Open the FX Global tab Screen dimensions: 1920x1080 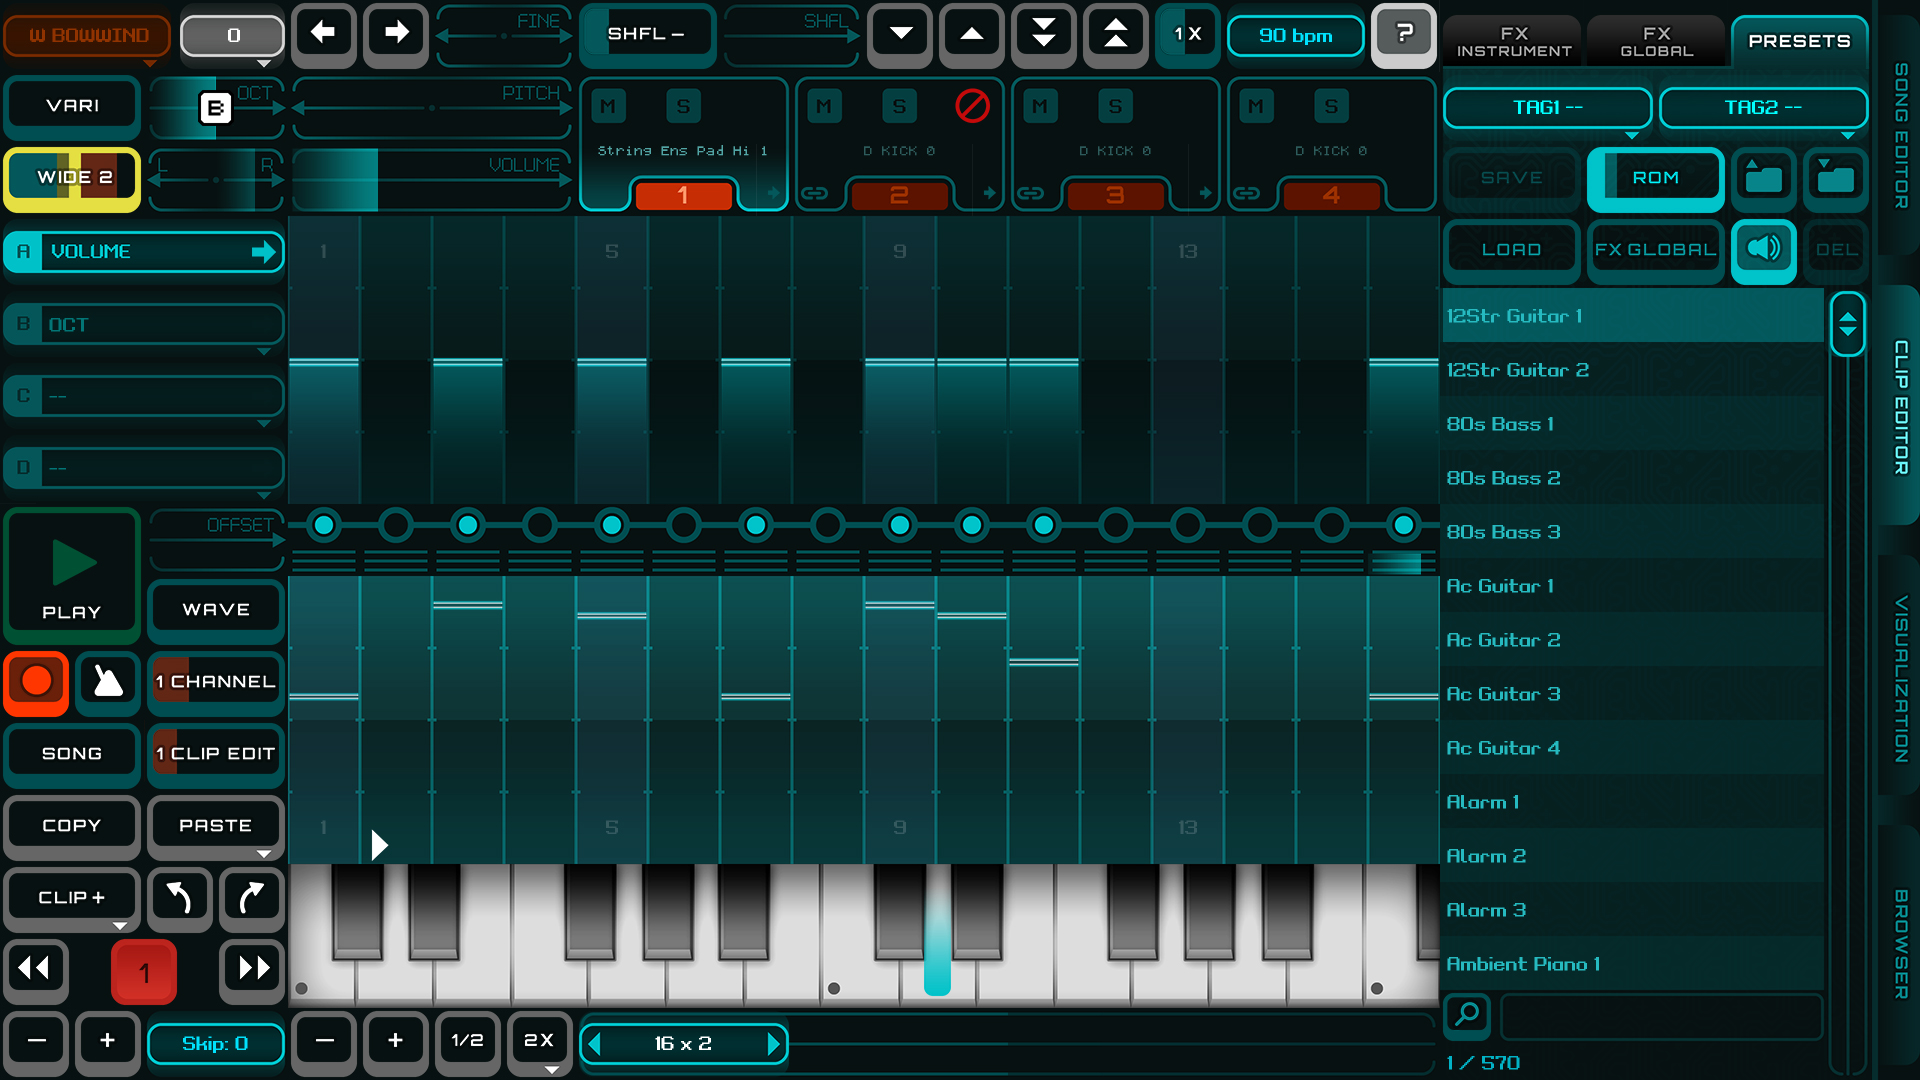[1656, 42]
